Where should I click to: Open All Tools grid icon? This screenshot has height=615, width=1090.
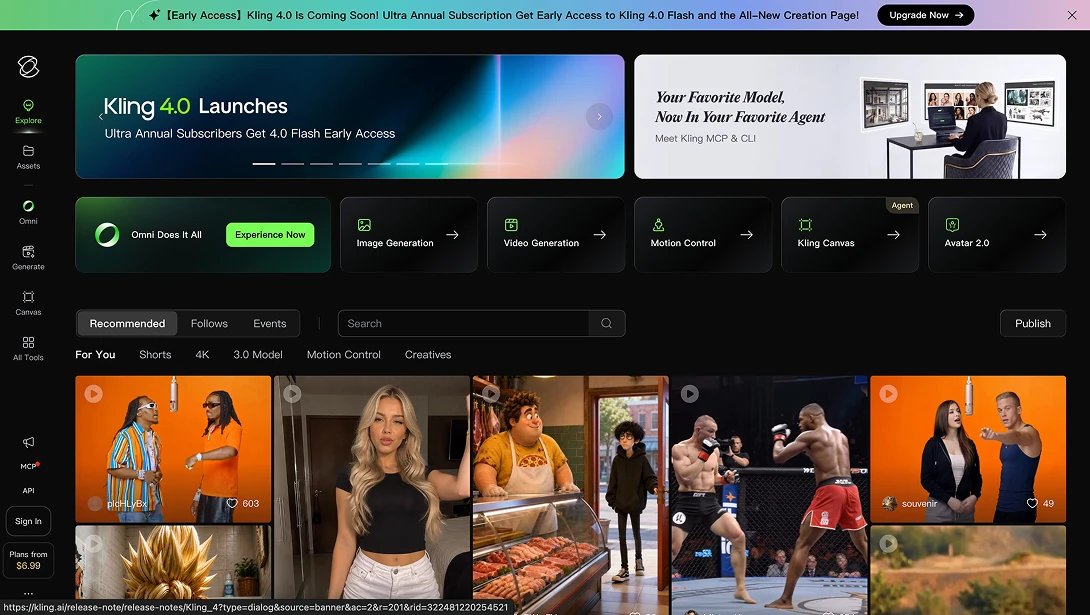tap(29, 342)
